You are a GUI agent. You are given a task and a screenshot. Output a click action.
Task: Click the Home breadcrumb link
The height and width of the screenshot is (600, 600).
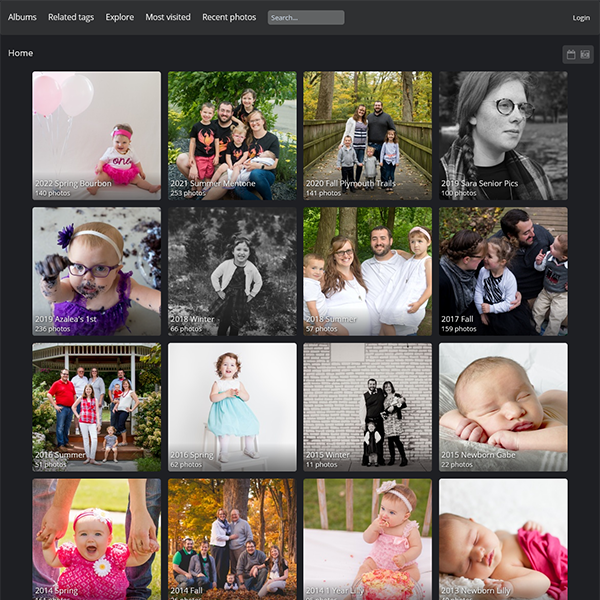pos(21,53)
